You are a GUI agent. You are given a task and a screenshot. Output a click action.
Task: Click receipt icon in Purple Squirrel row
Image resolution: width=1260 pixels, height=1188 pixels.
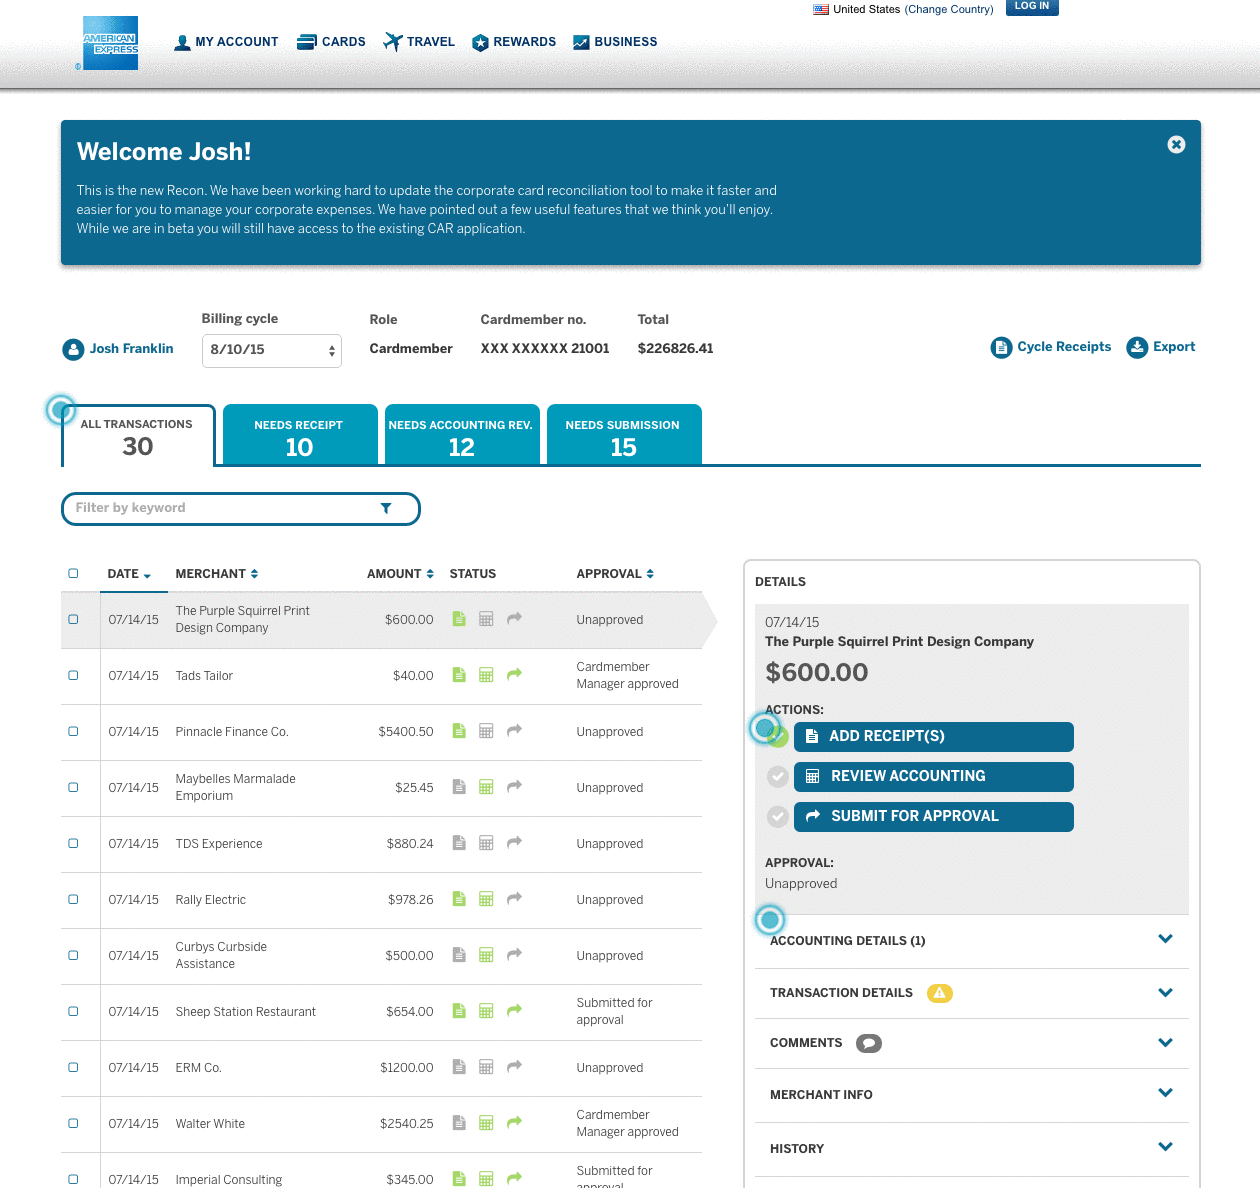(x=459, y=619)
